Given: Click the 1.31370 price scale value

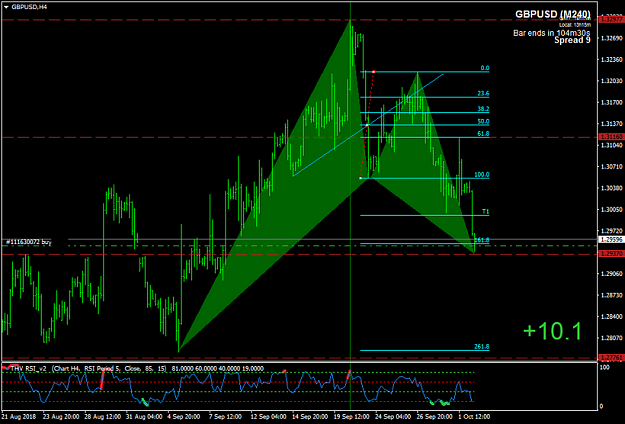Looking at the screenshot, I should 612,124.
